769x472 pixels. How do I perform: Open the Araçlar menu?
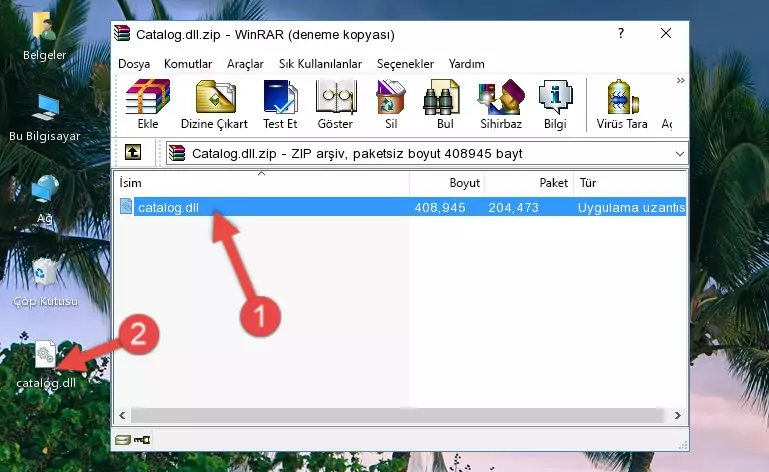[x=245, y=64]
